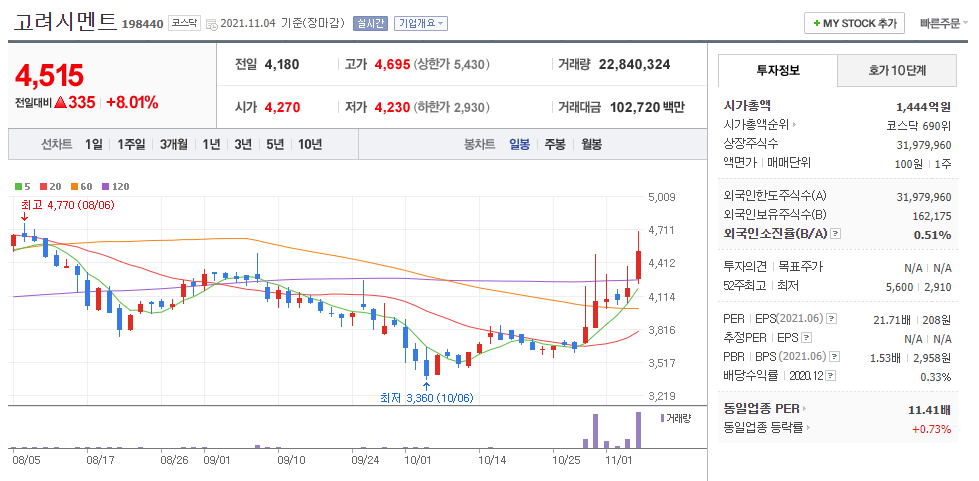Open help icon beside PBR BPS(2021.06)
Image resolution: width=979 pixels, height=481 pixels.
[x=834, y=357]
